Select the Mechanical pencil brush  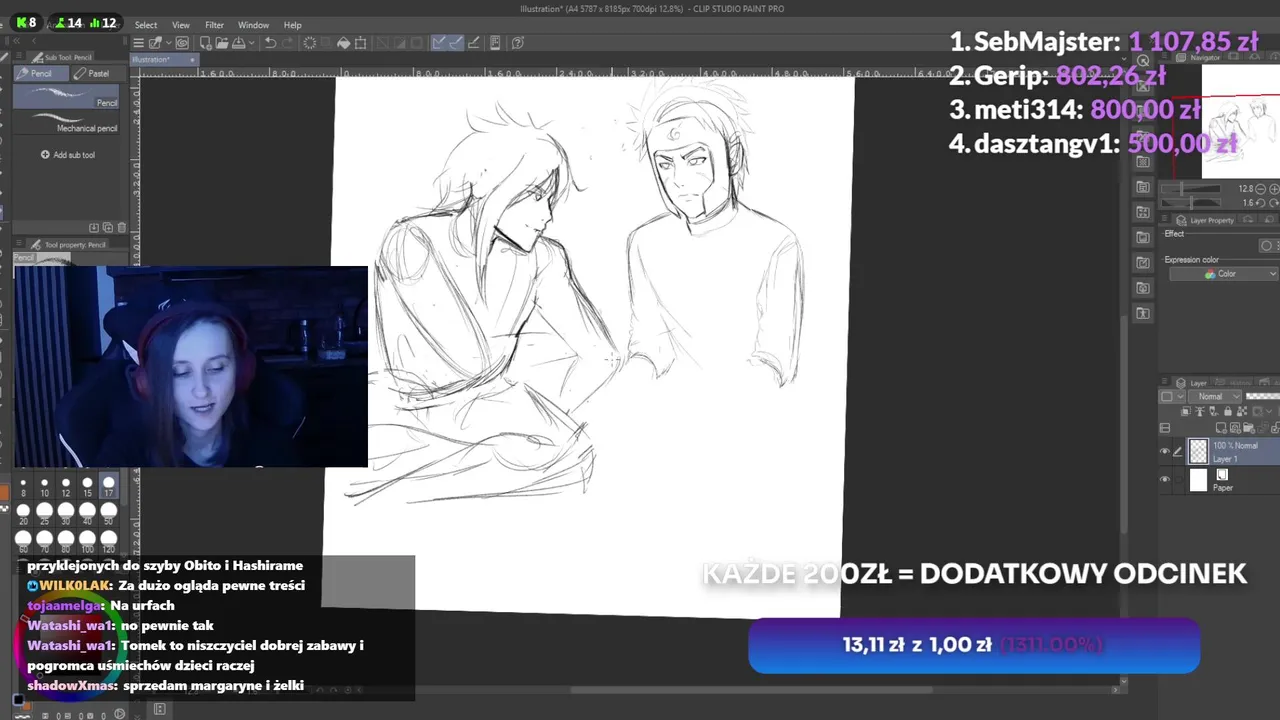(x=66, y=122)
